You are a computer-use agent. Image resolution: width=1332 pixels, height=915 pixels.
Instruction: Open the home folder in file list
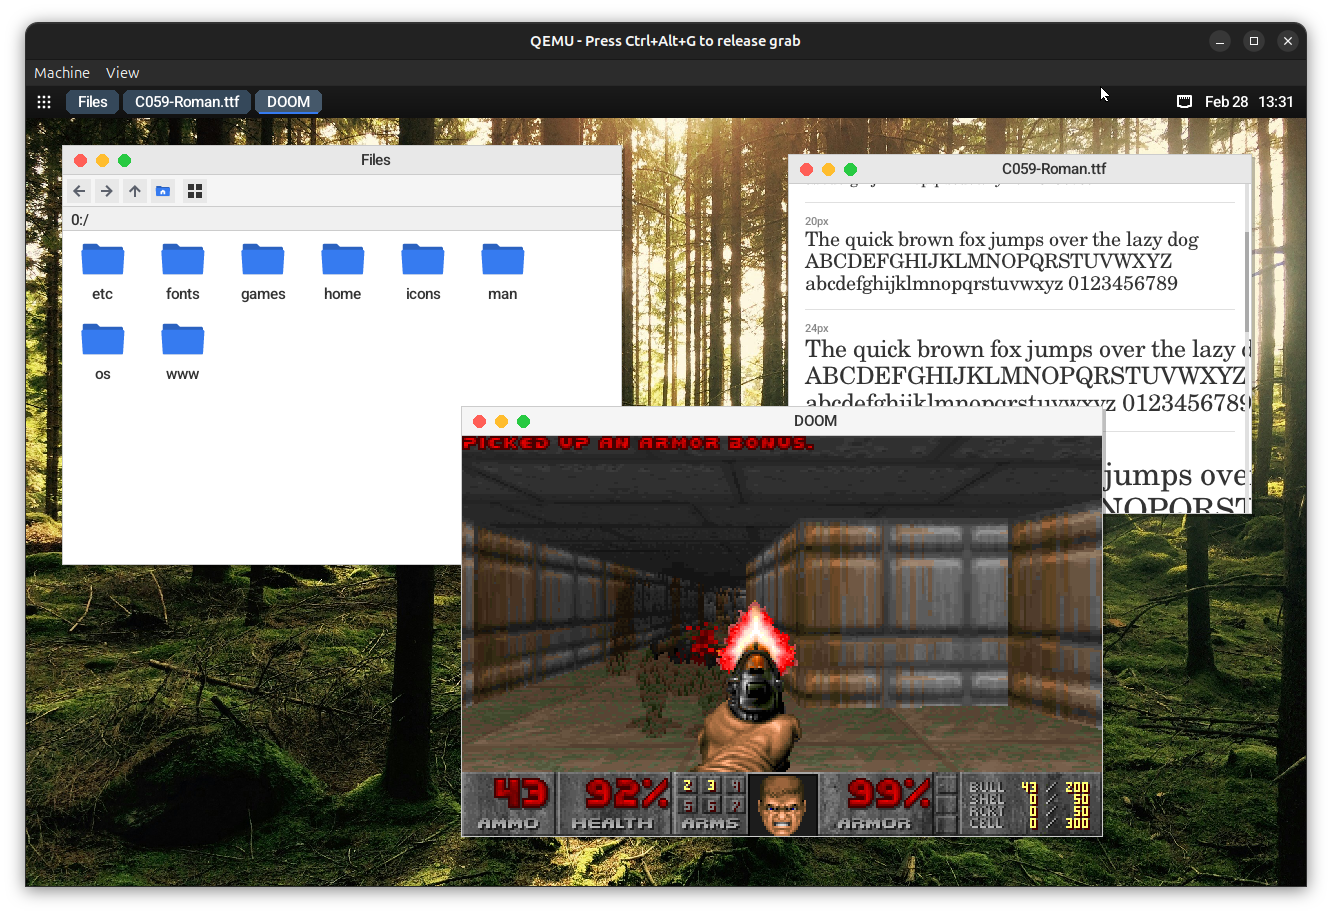coord(343,272)
